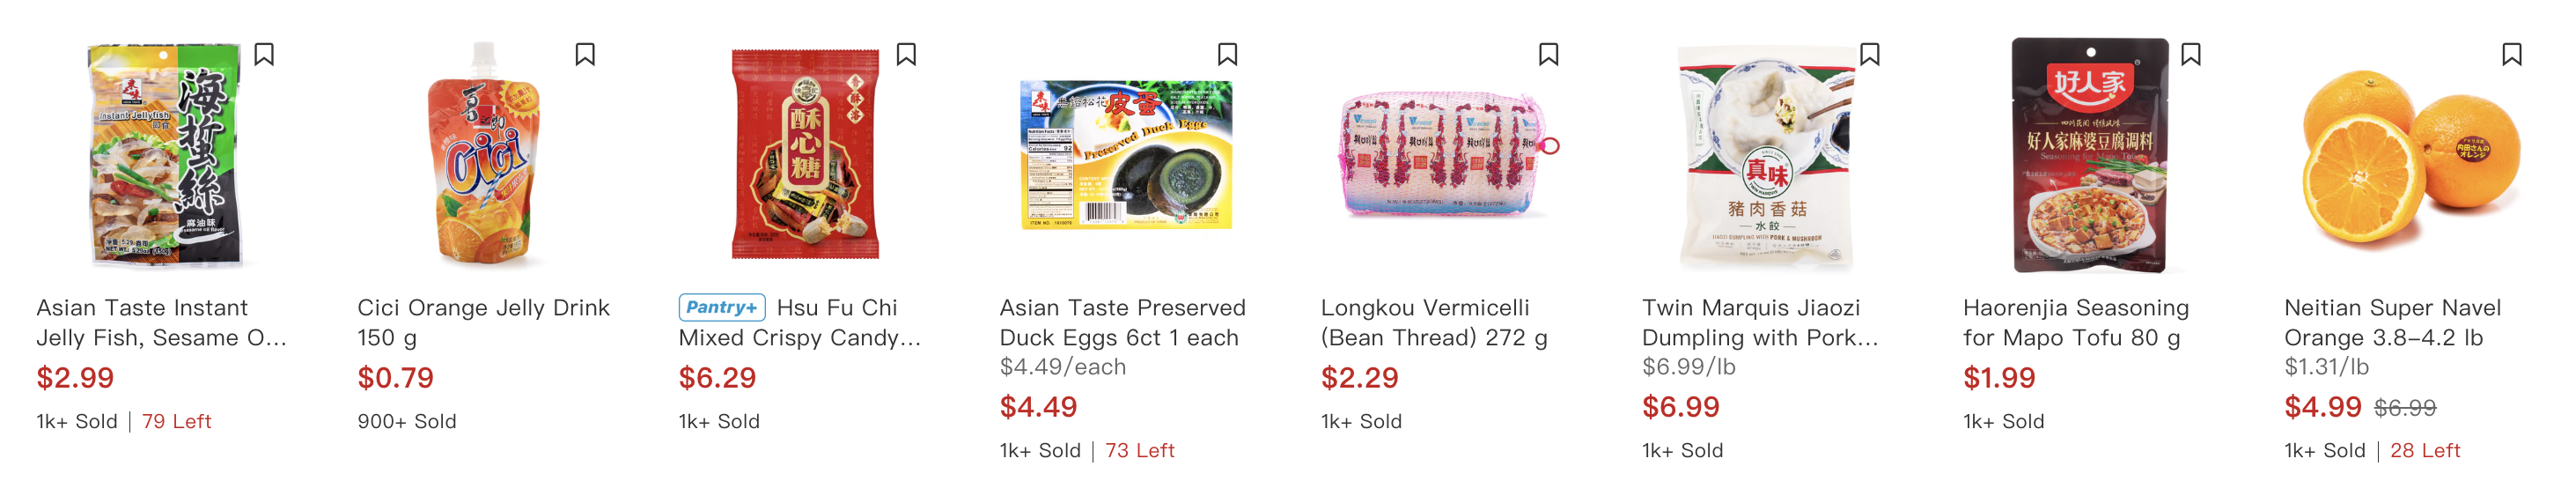Viewport: 2576px width, 481px height.
Task: Open Twin Marquis Jiaozi Dumpling title link
Action: [1759, 322]
